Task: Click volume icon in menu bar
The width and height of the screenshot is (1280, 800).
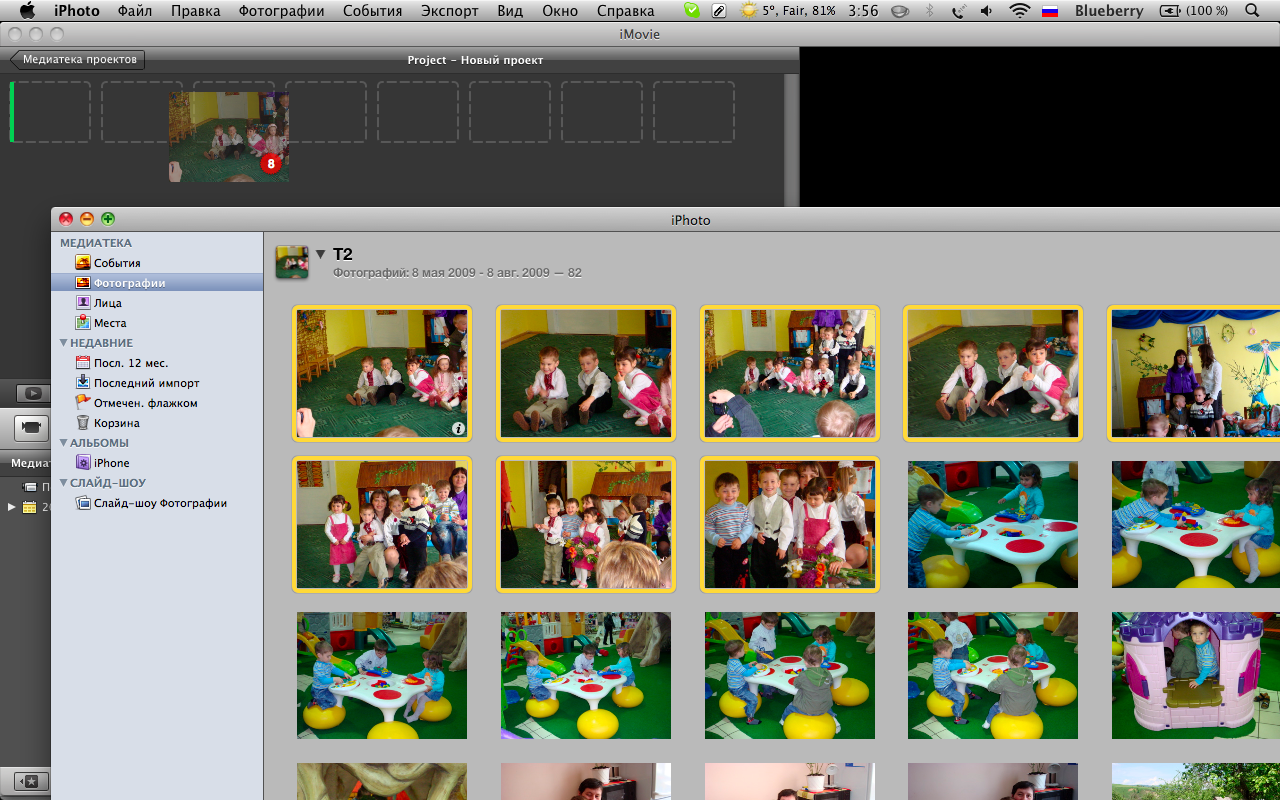Action: 987,11
